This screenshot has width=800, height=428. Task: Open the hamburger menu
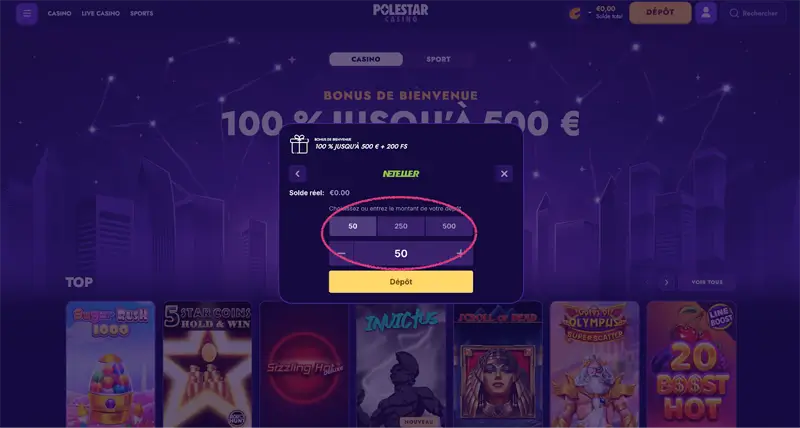(x=27, y=14)
